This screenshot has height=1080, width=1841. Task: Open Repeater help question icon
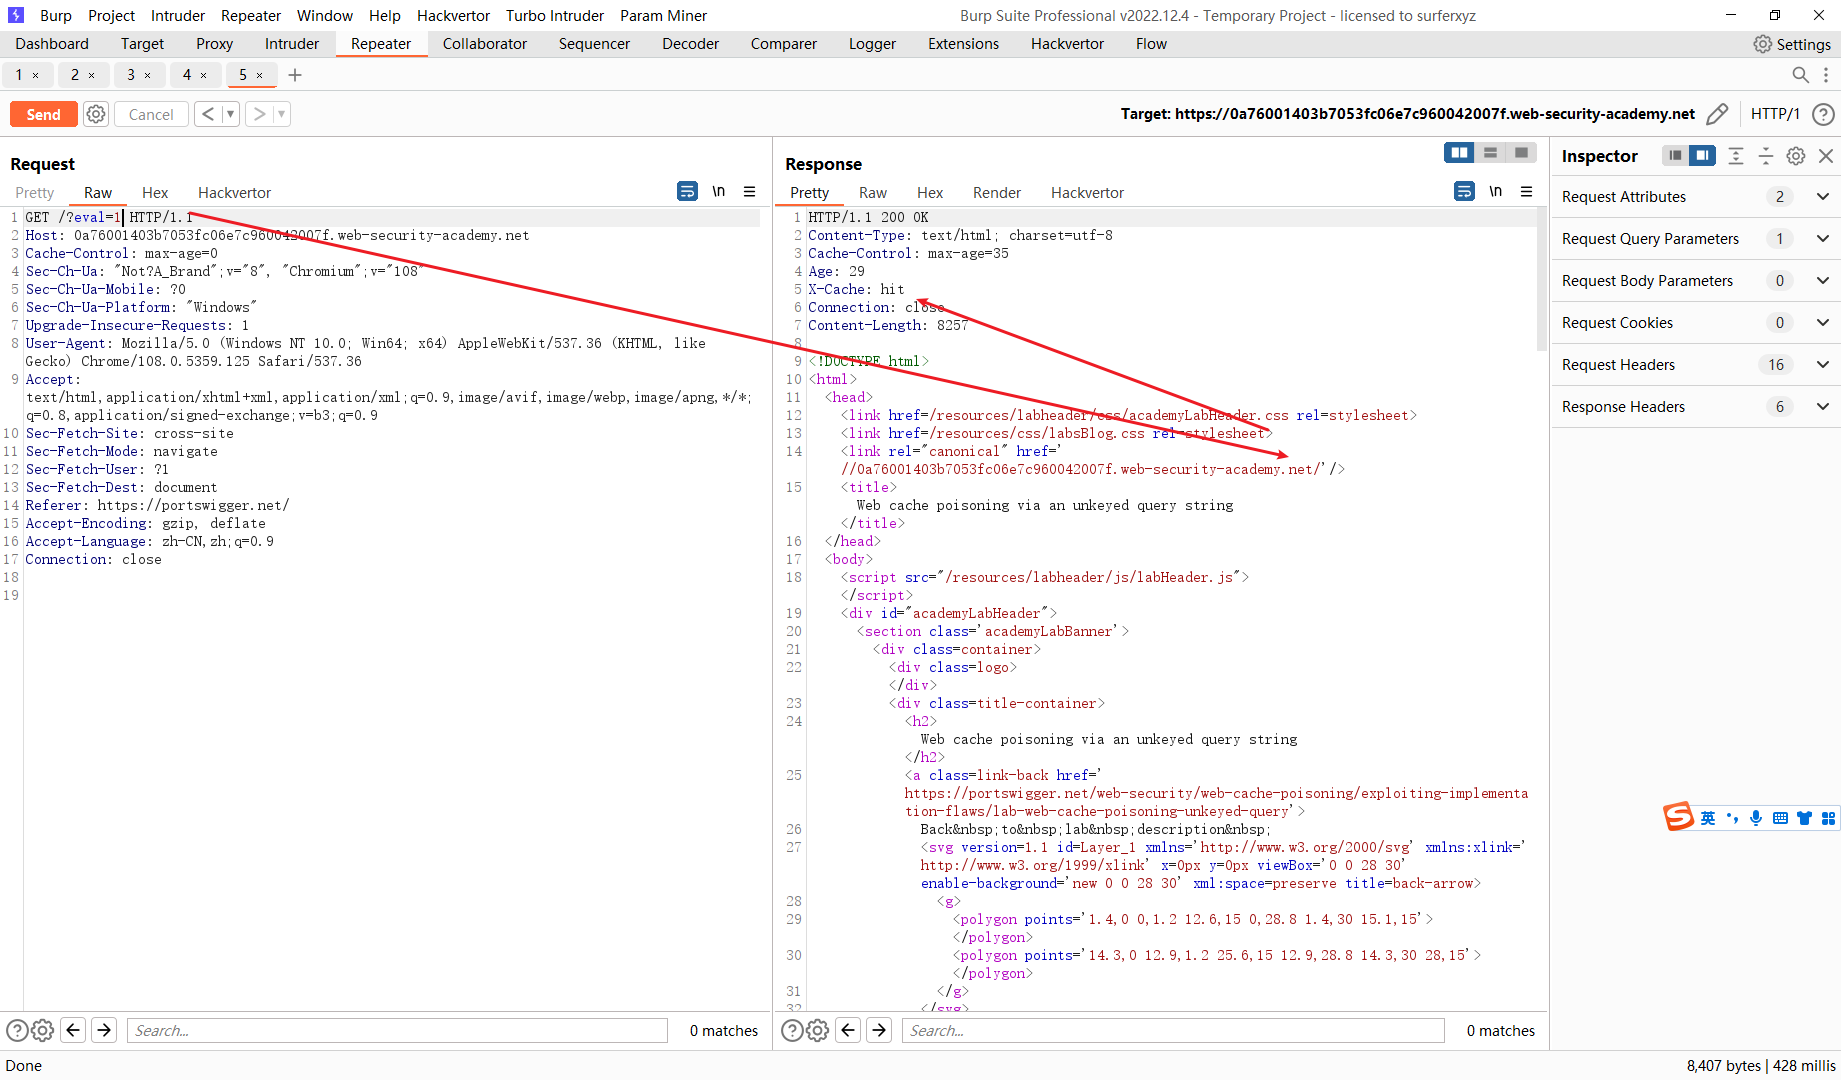click(x=1823, y=114)
